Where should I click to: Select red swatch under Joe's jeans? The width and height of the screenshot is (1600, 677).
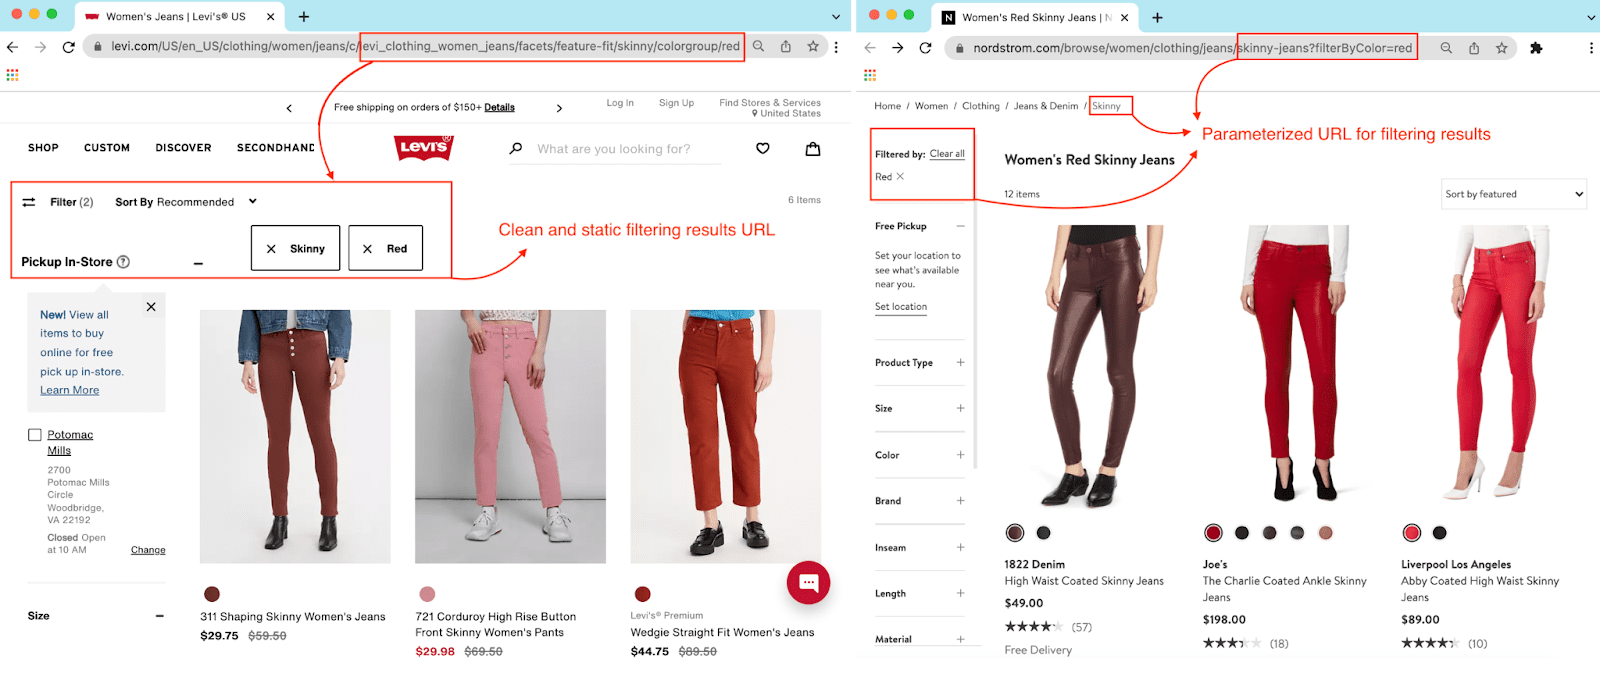1213,533
